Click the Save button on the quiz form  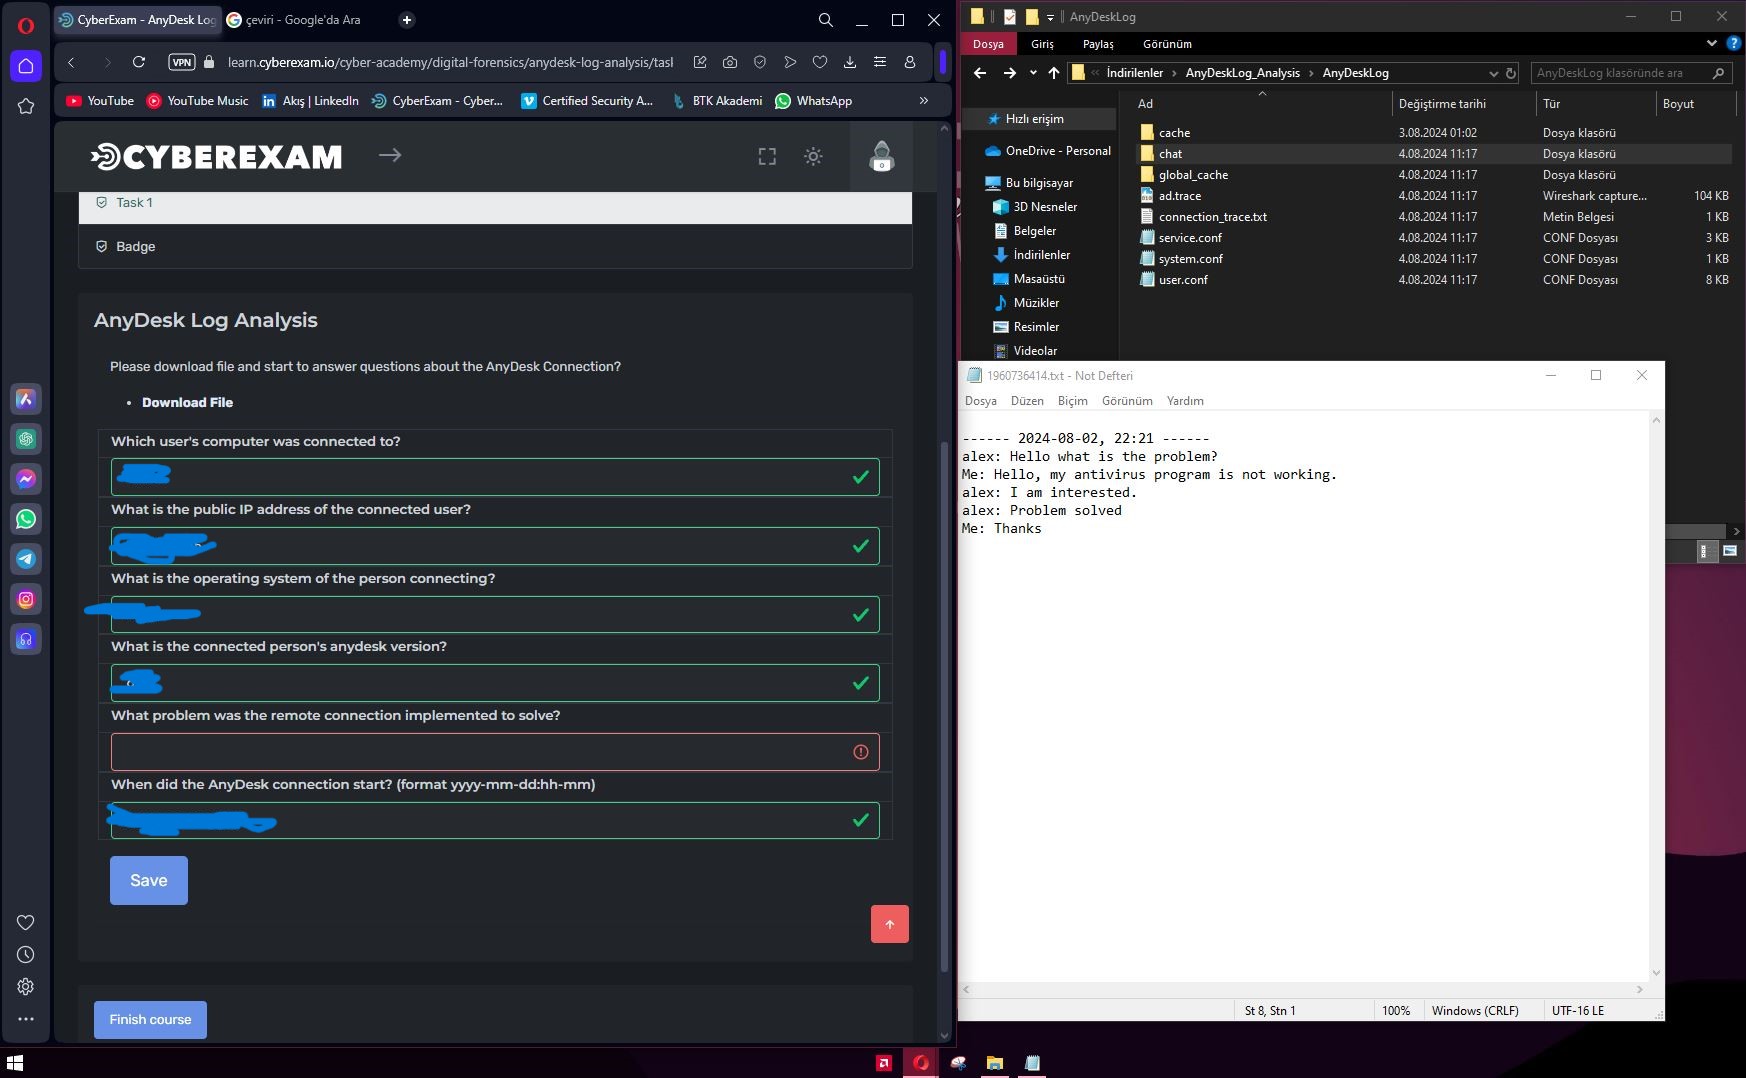pos(148,880)
